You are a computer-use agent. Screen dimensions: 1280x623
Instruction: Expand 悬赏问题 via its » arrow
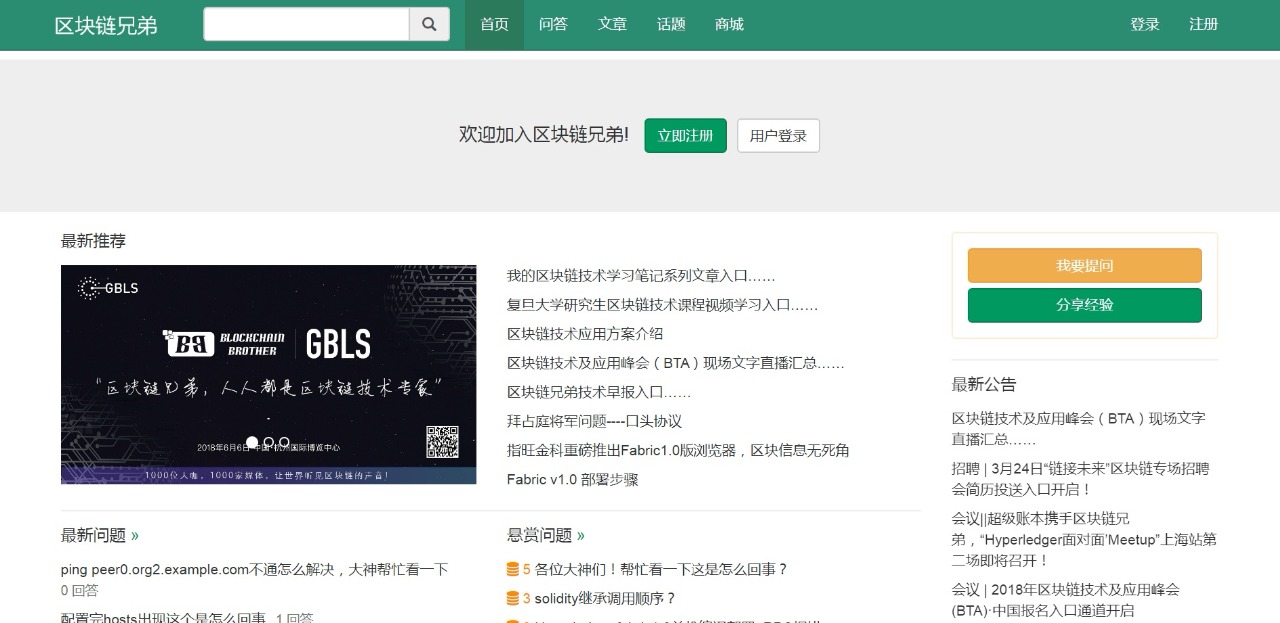click(581, 536)
